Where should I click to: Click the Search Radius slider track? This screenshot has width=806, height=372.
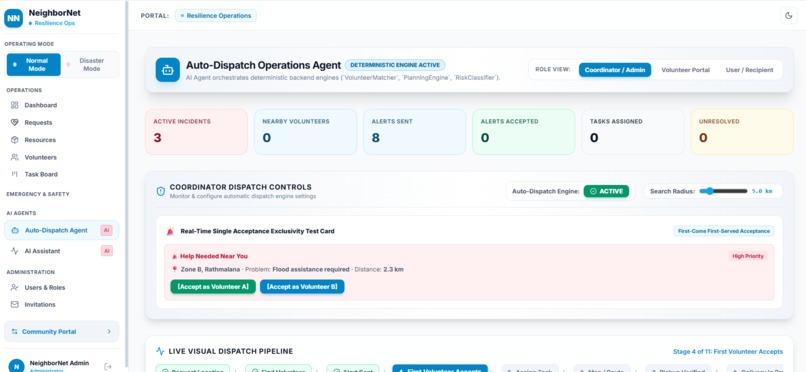pos(723,191)
